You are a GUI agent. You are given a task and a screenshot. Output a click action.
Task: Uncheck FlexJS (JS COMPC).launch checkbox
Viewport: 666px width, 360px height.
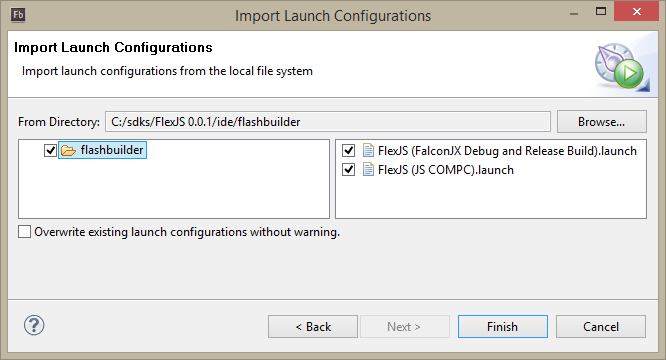[x=349, y=170]
